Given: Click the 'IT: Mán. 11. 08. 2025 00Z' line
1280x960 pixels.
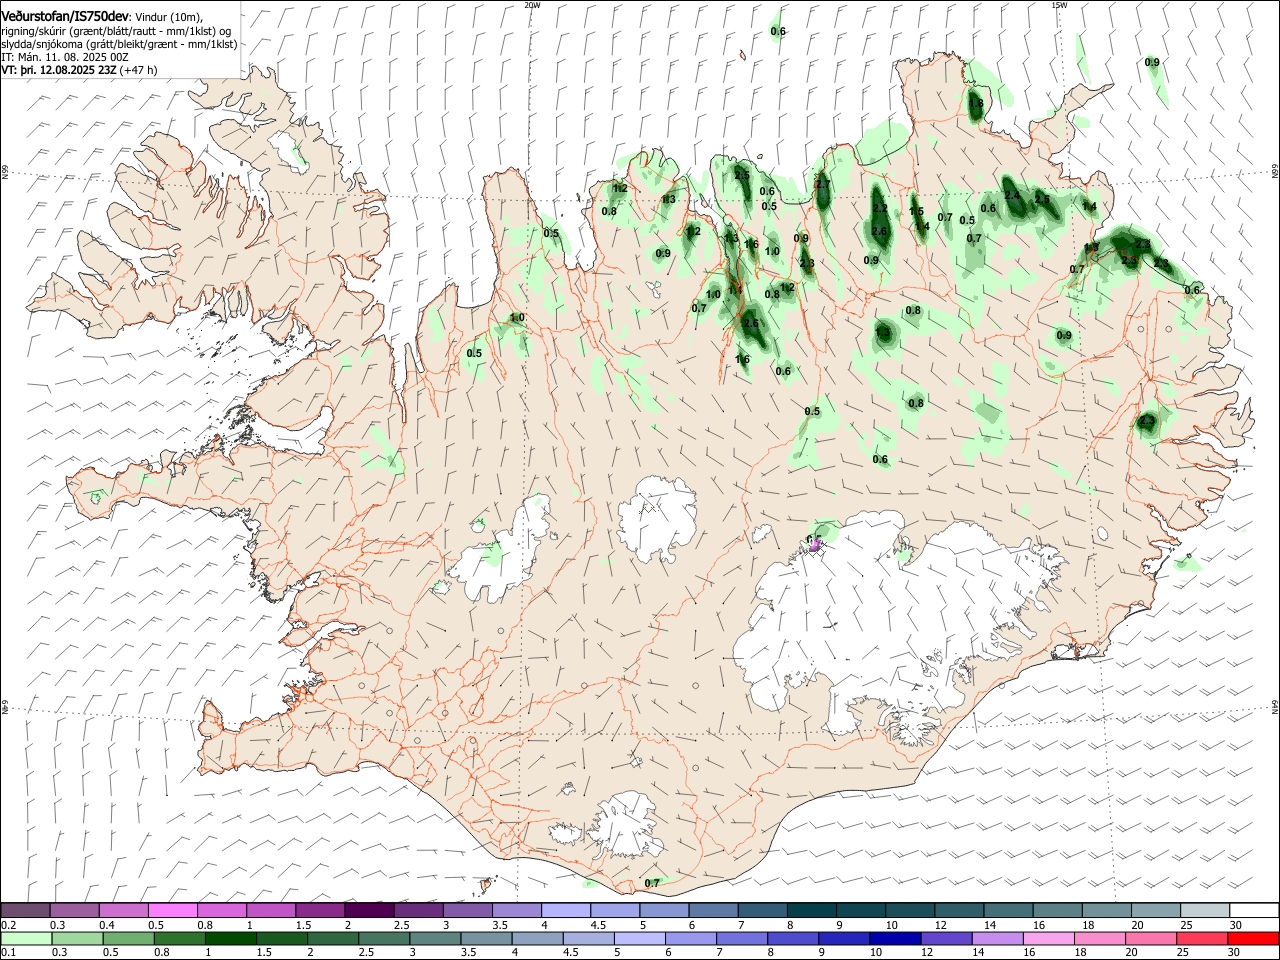Looking at the screenshot, I should [65, 57].
